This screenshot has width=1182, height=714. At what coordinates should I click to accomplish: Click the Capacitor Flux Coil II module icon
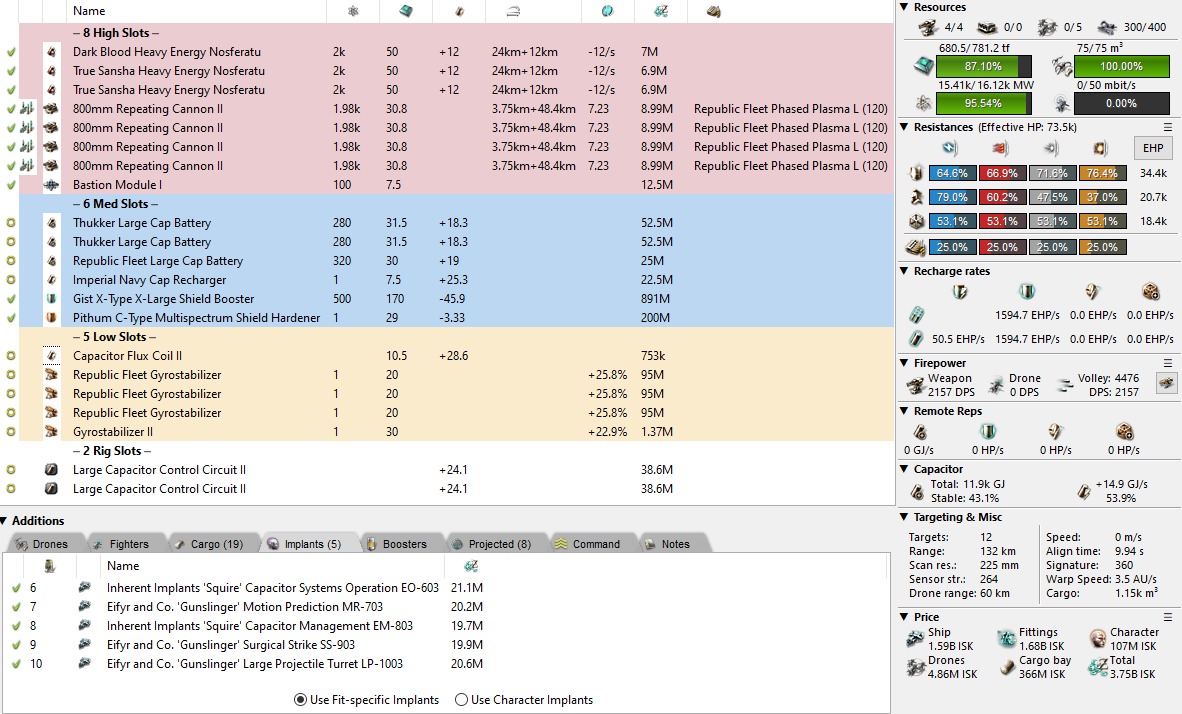pos(52,356)
